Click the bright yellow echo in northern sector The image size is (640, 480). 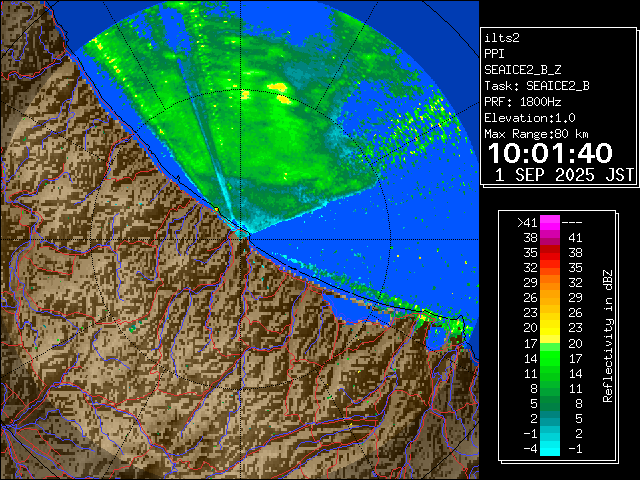tap(281, 98)
